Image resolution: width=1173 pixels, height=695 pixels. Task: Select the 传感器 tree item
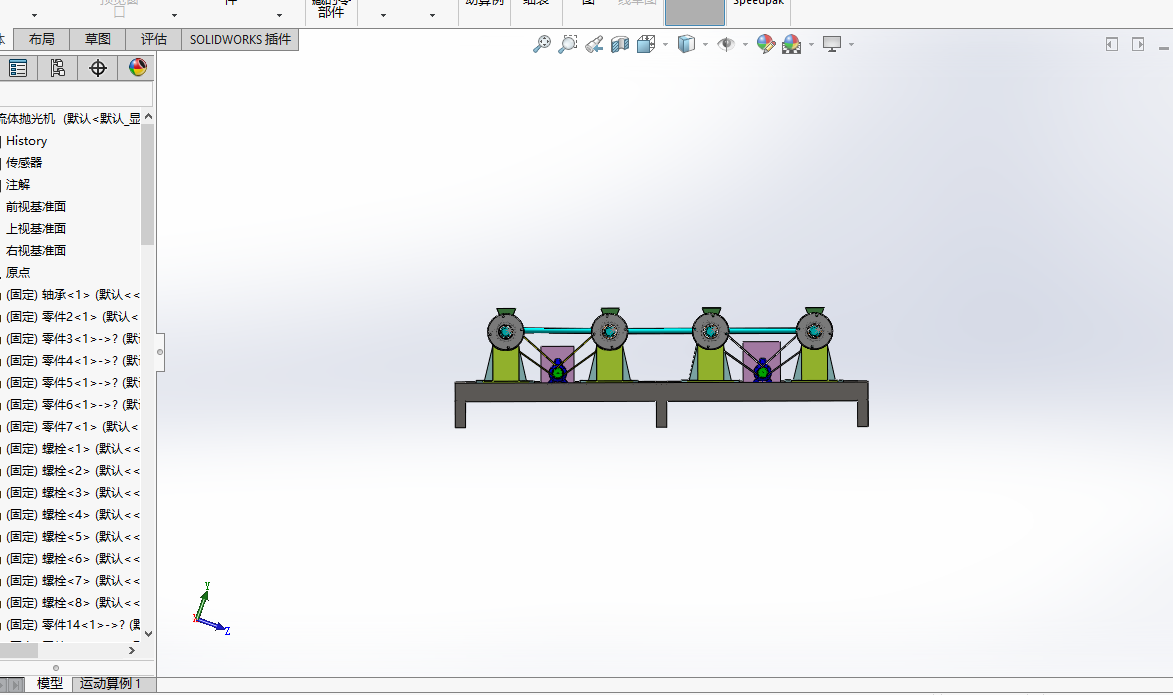24,162
